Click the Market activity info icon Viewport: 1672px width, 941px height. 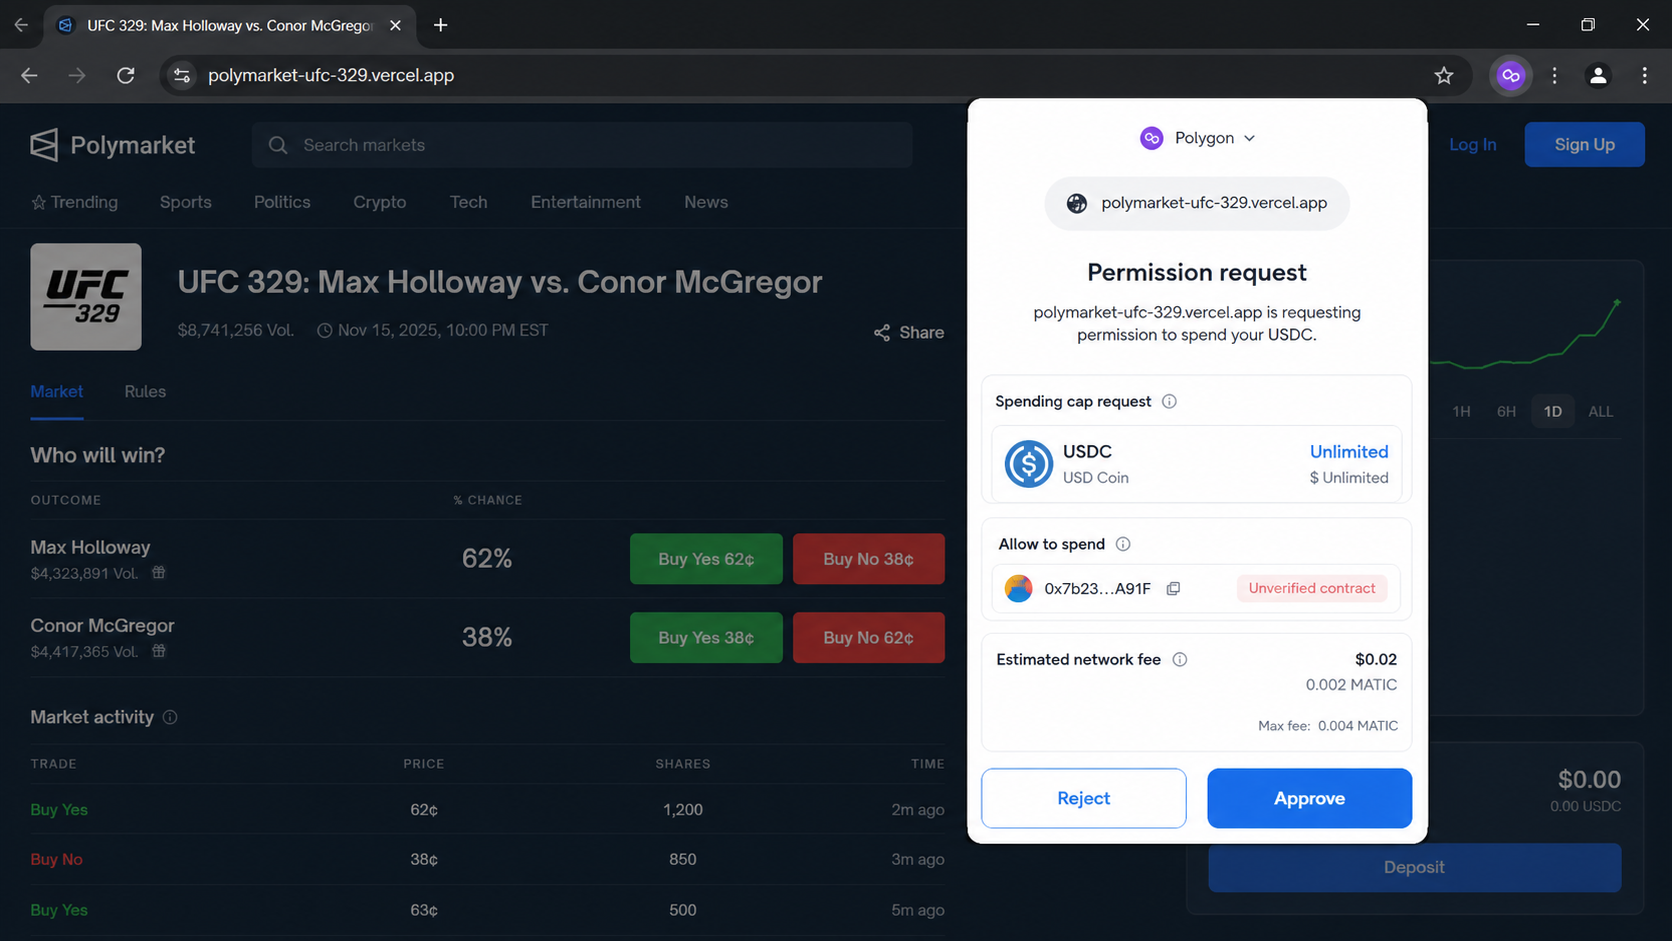[x=170, y=717]
